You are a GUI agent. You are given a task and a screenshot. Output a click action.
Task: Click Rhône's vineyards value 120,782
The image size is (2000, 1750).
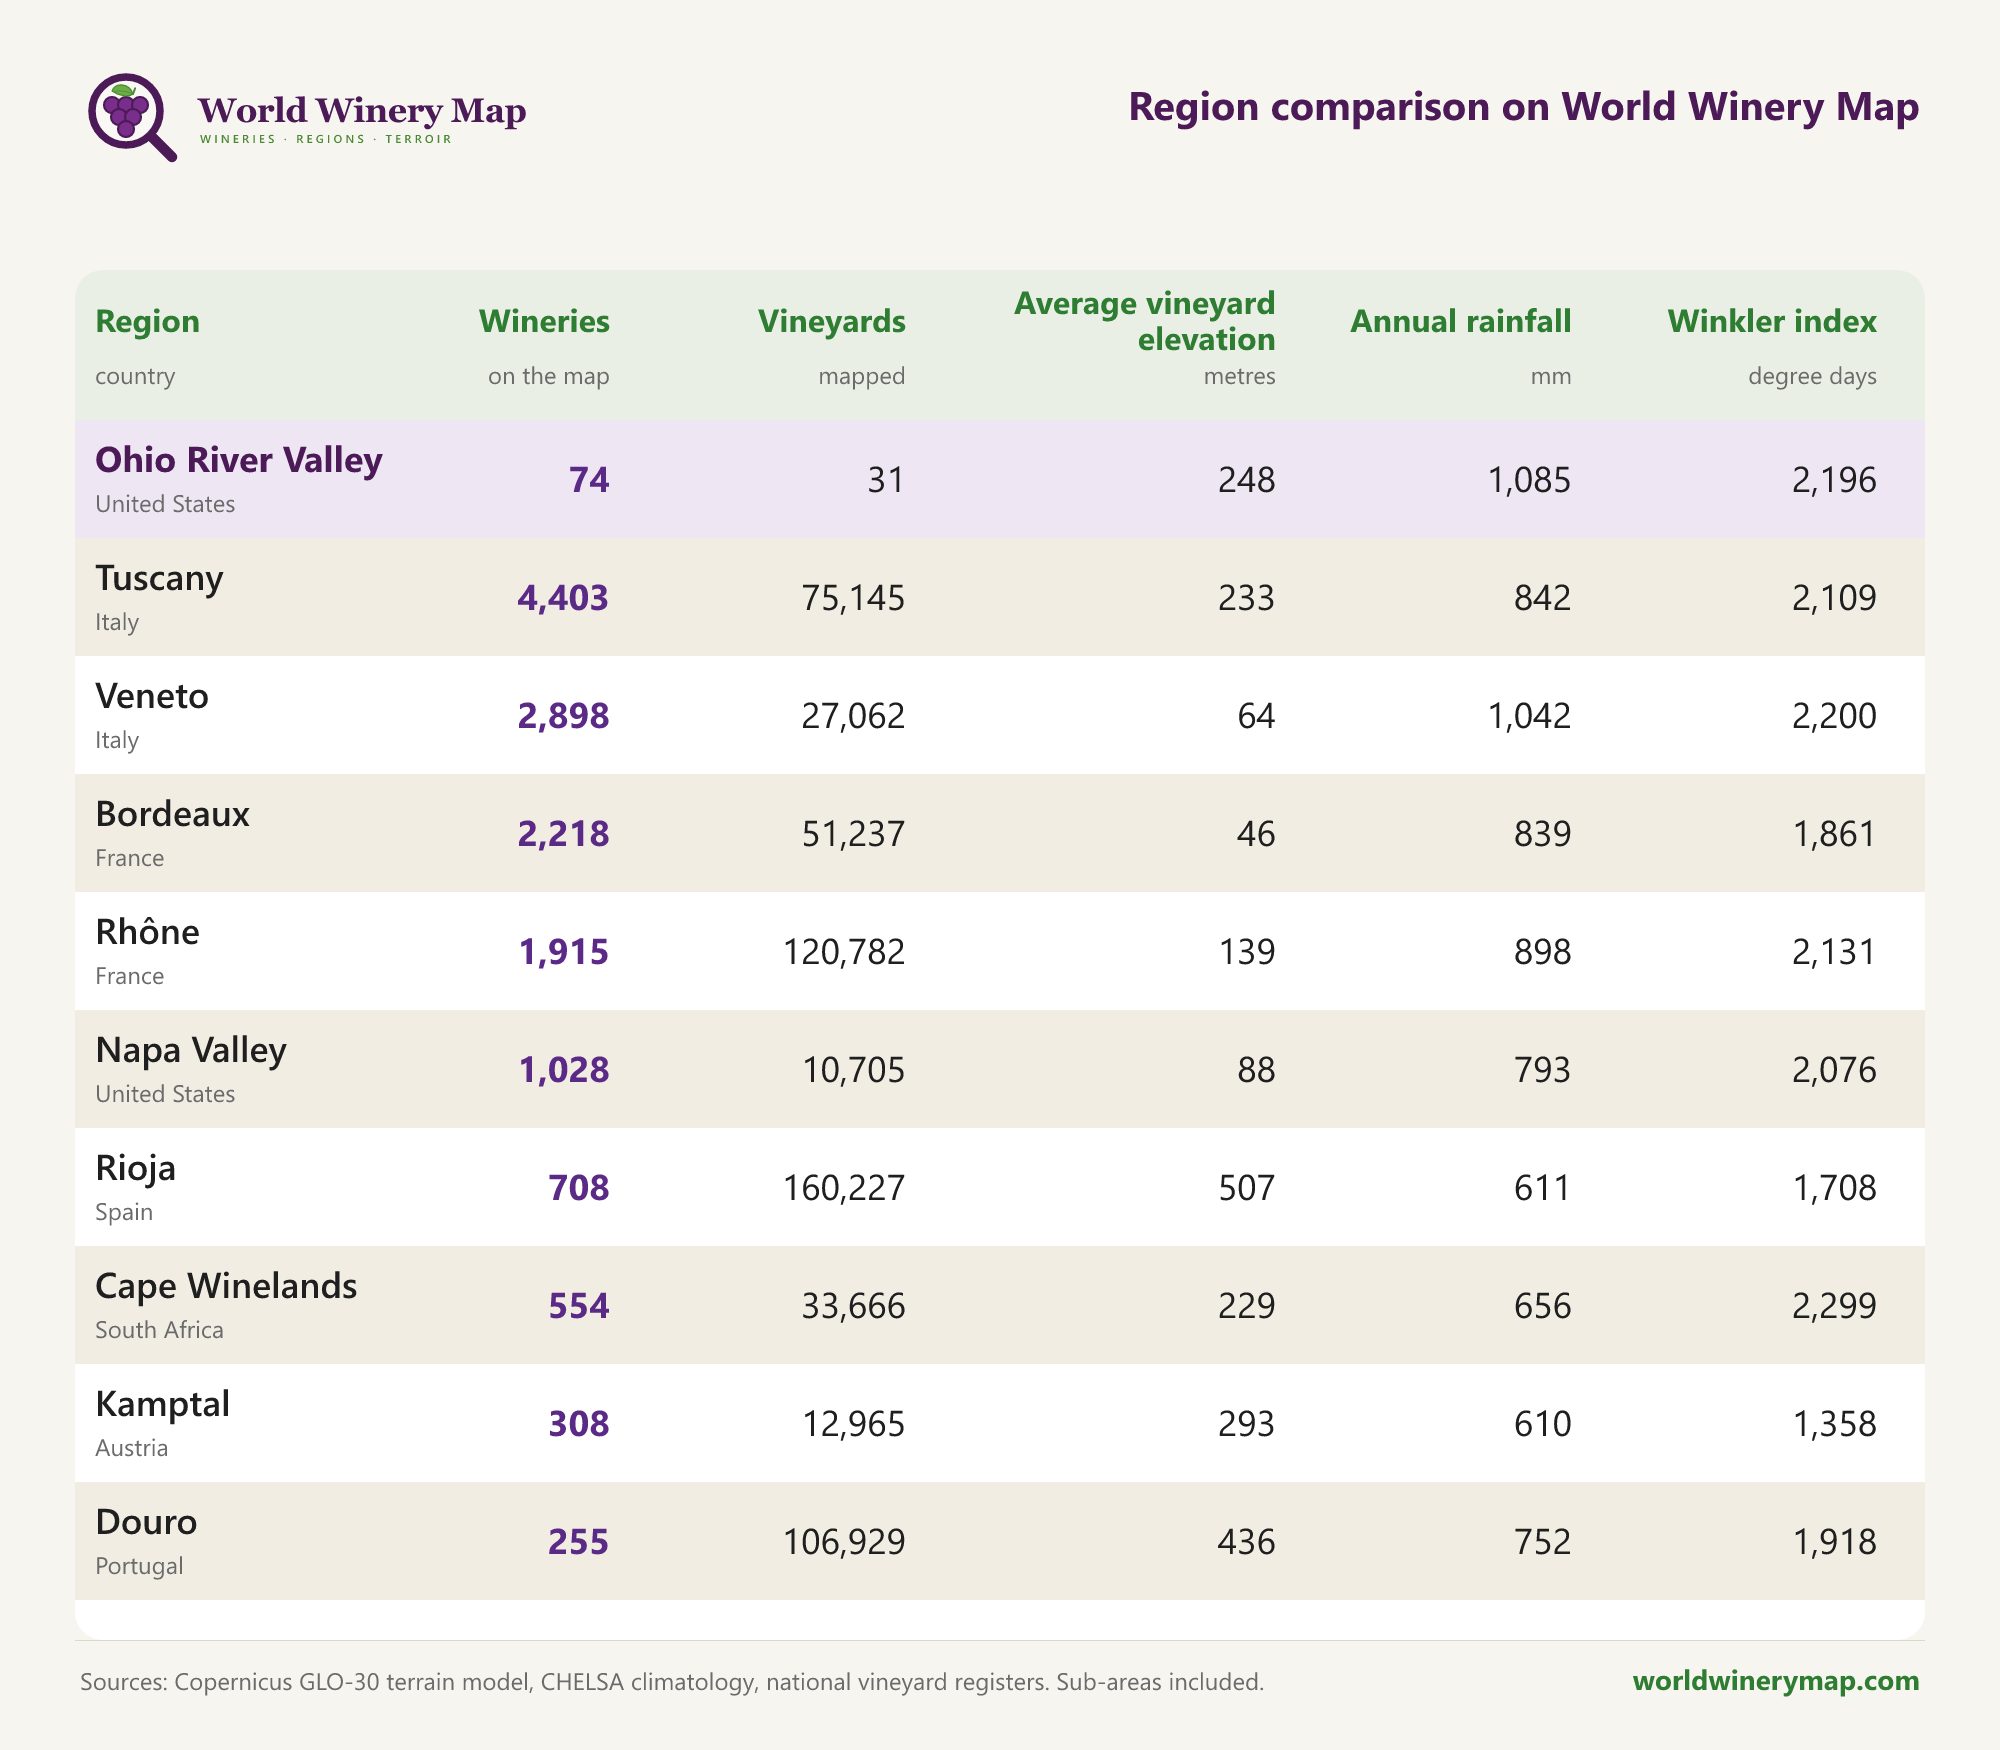[x=844, y=952]
